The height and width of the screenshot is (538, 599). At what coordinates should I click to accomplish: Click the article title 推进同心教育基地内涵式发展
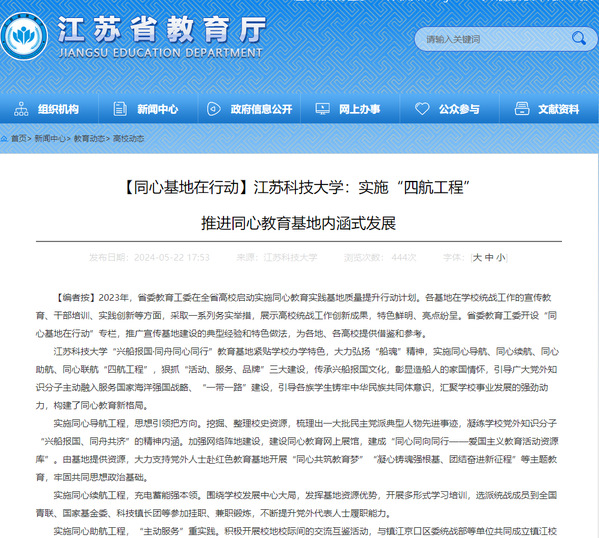click(299, 223)
